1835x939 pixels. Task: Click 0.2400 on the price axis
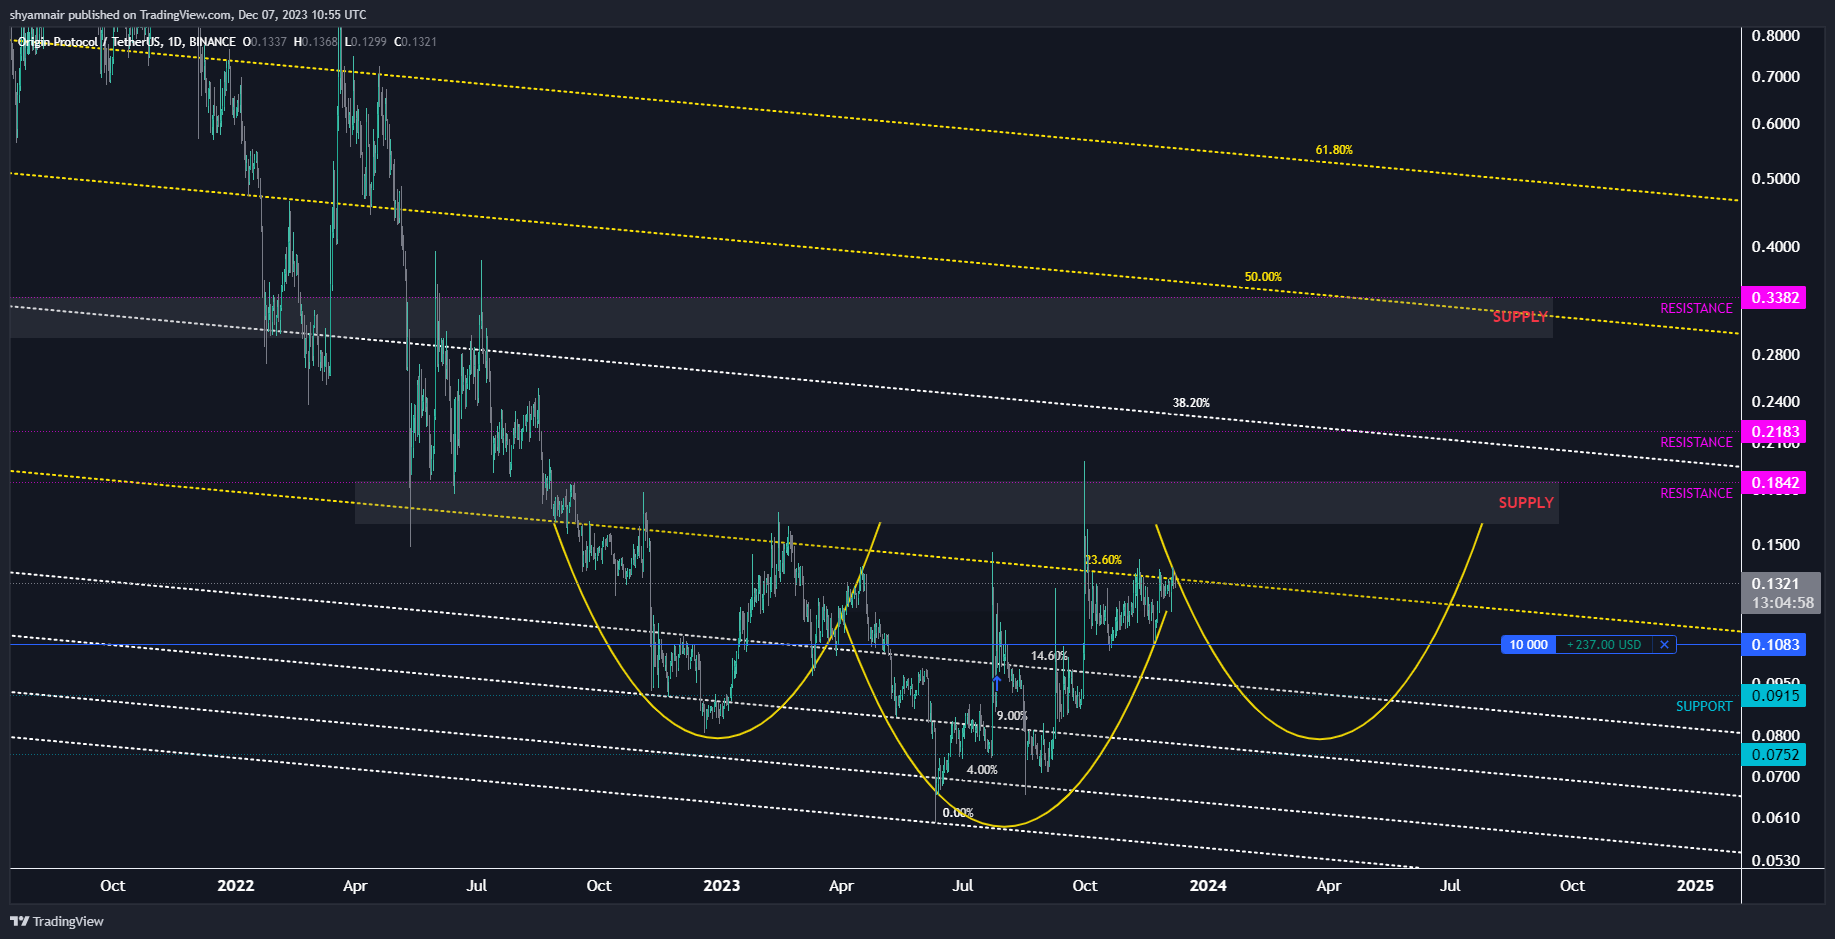point(1776,402)
